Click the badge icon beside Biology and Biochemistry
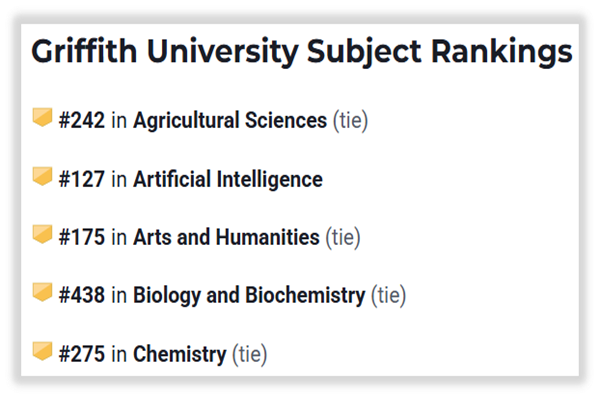This screenshot has width=600, height=400. click(43, 293)
